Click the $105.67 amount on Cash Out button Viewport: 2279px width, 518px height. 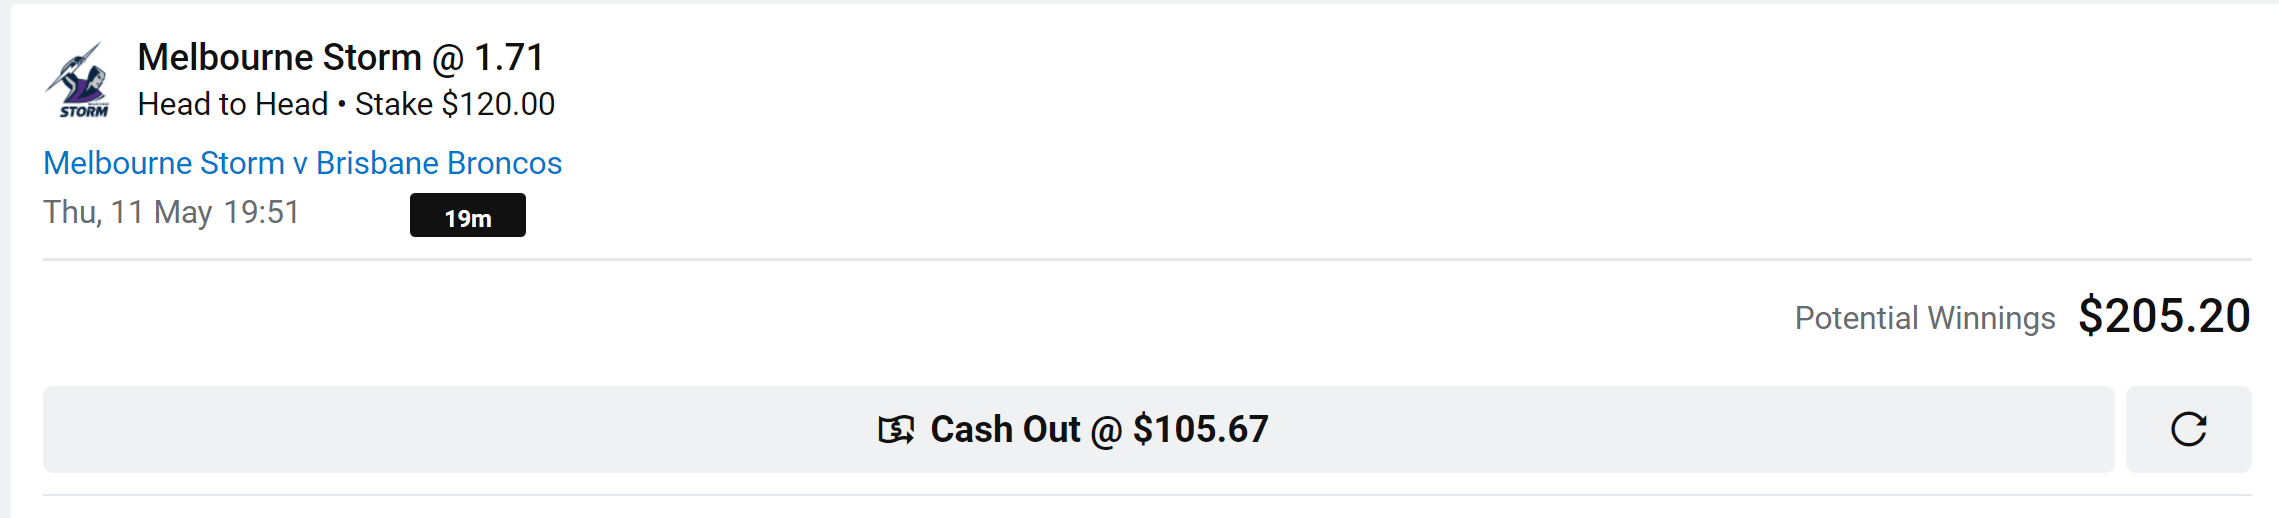tap(1200, 429)
